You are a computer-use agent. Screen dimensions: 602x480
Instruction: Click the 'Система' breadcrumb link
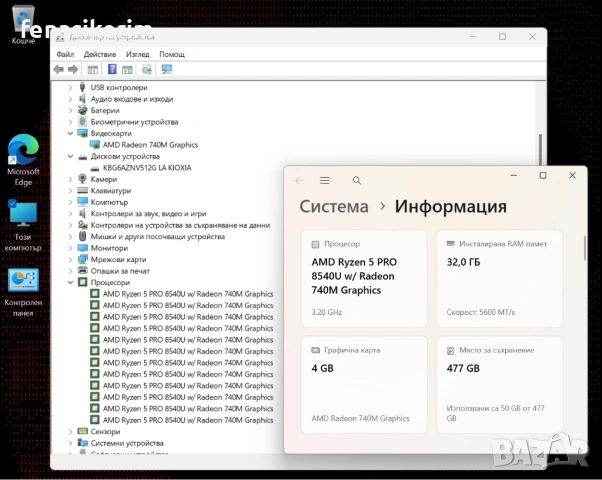click(x=334, y=207)
